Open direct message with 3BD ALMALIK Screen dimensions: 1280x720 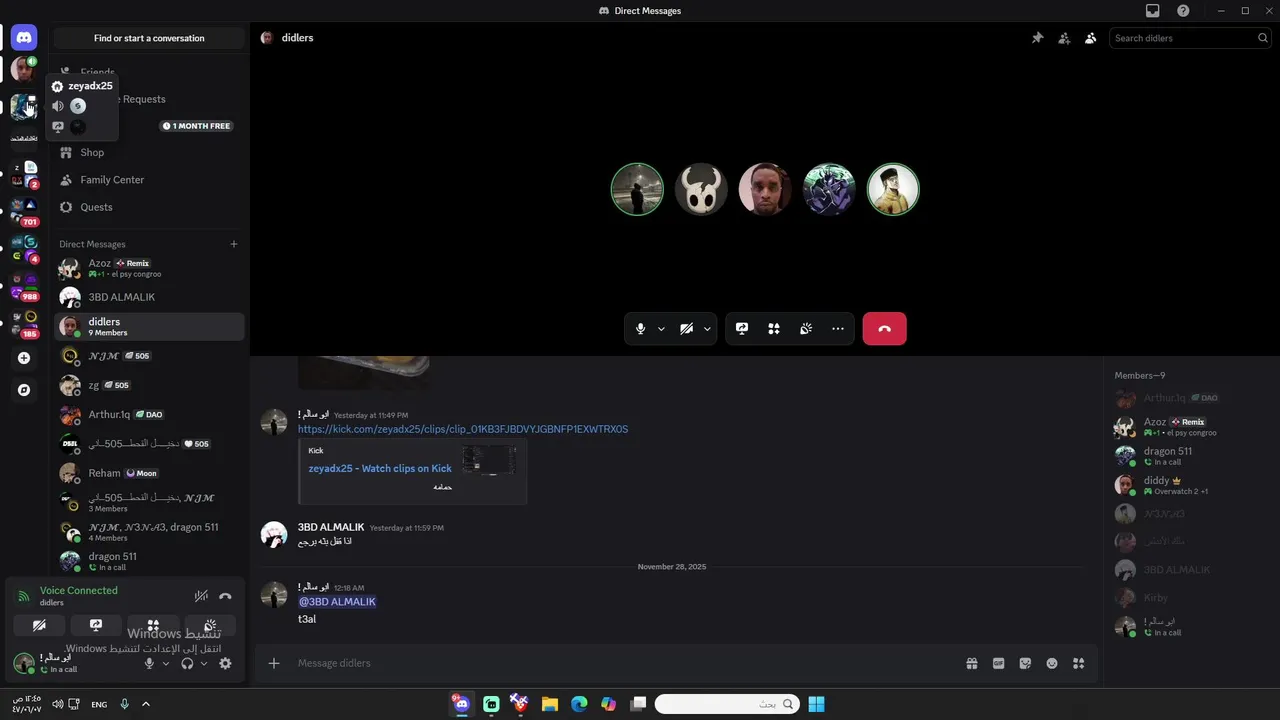coord(149,297)
